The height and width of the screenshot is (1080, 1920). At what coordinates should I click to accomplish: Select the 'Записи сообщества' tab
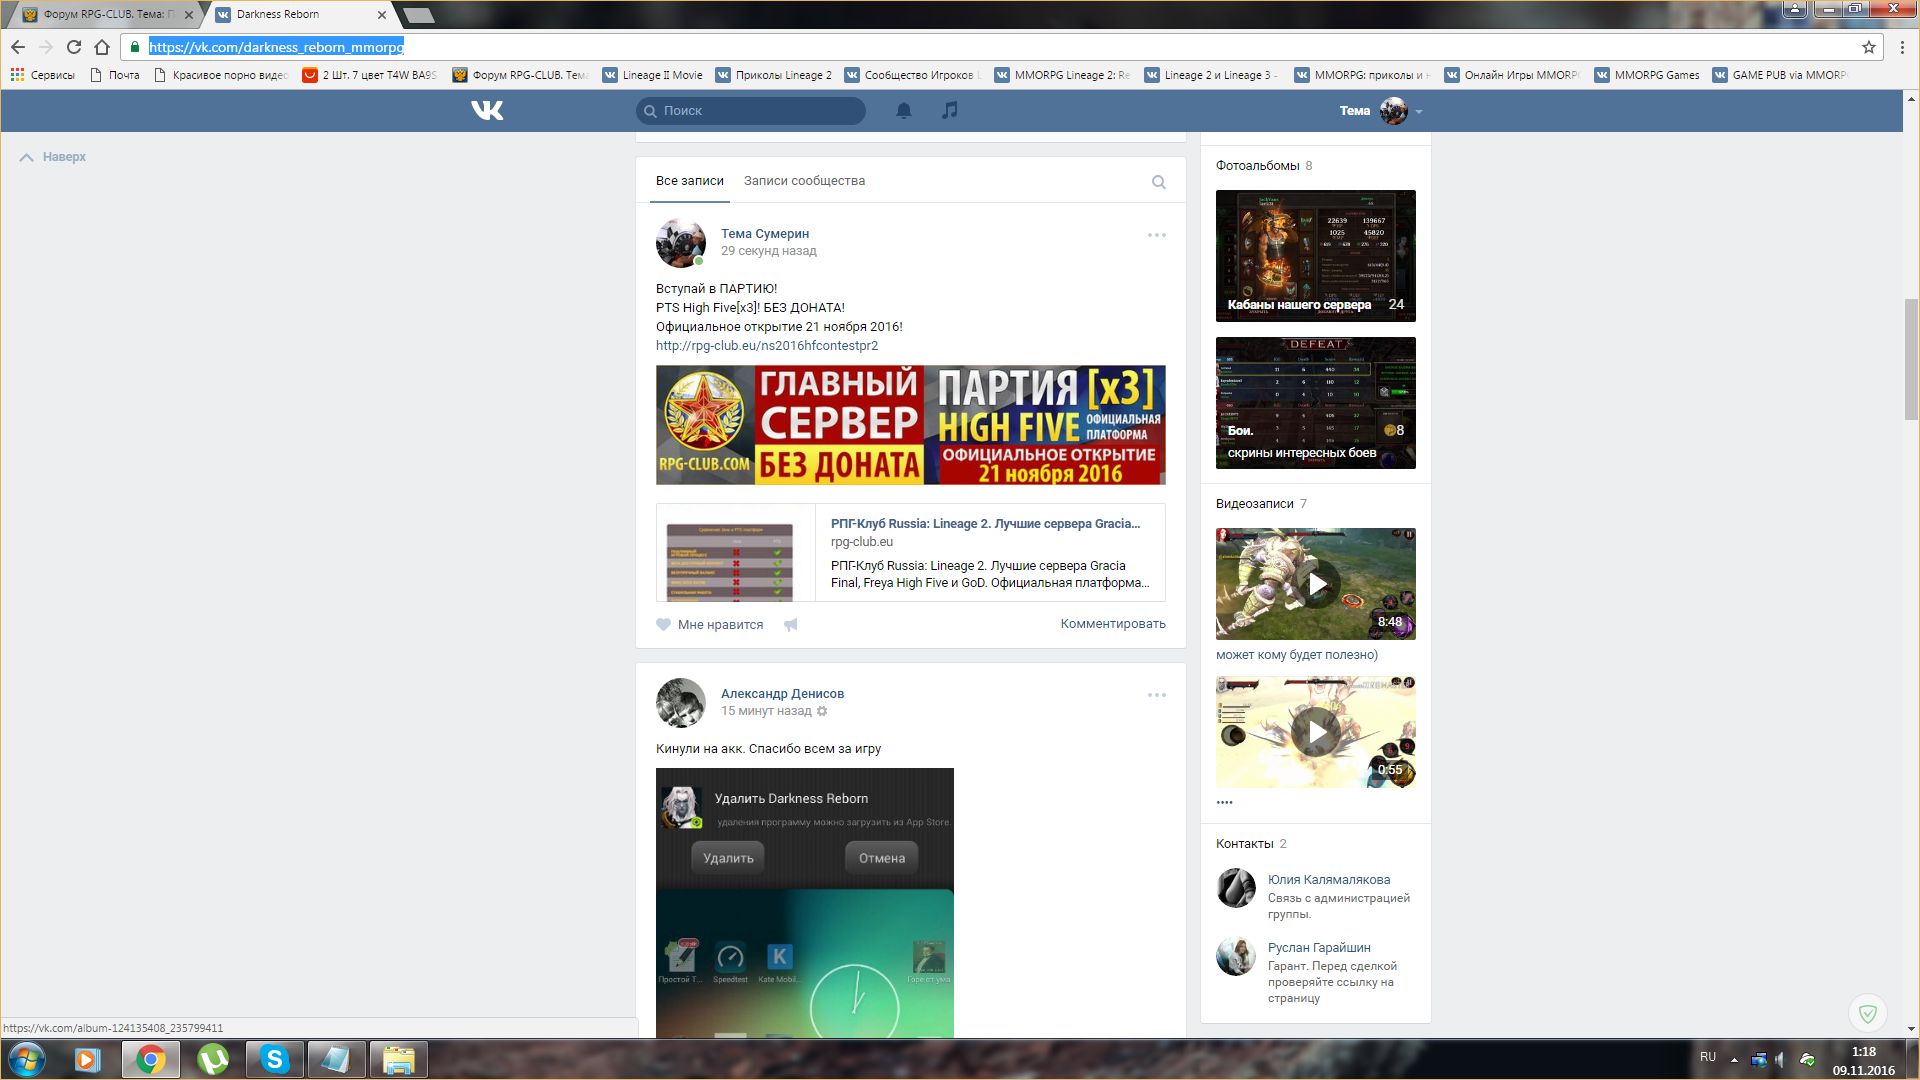[x=804, y=181]
